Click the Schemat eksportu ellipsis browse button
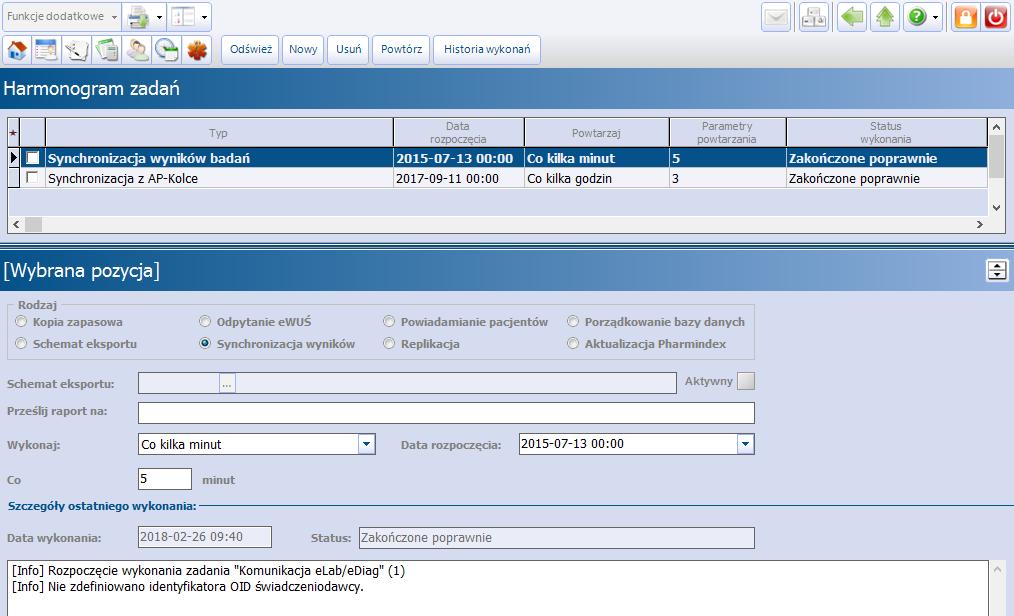The image size is (1014, 616). tap(226, 383)
